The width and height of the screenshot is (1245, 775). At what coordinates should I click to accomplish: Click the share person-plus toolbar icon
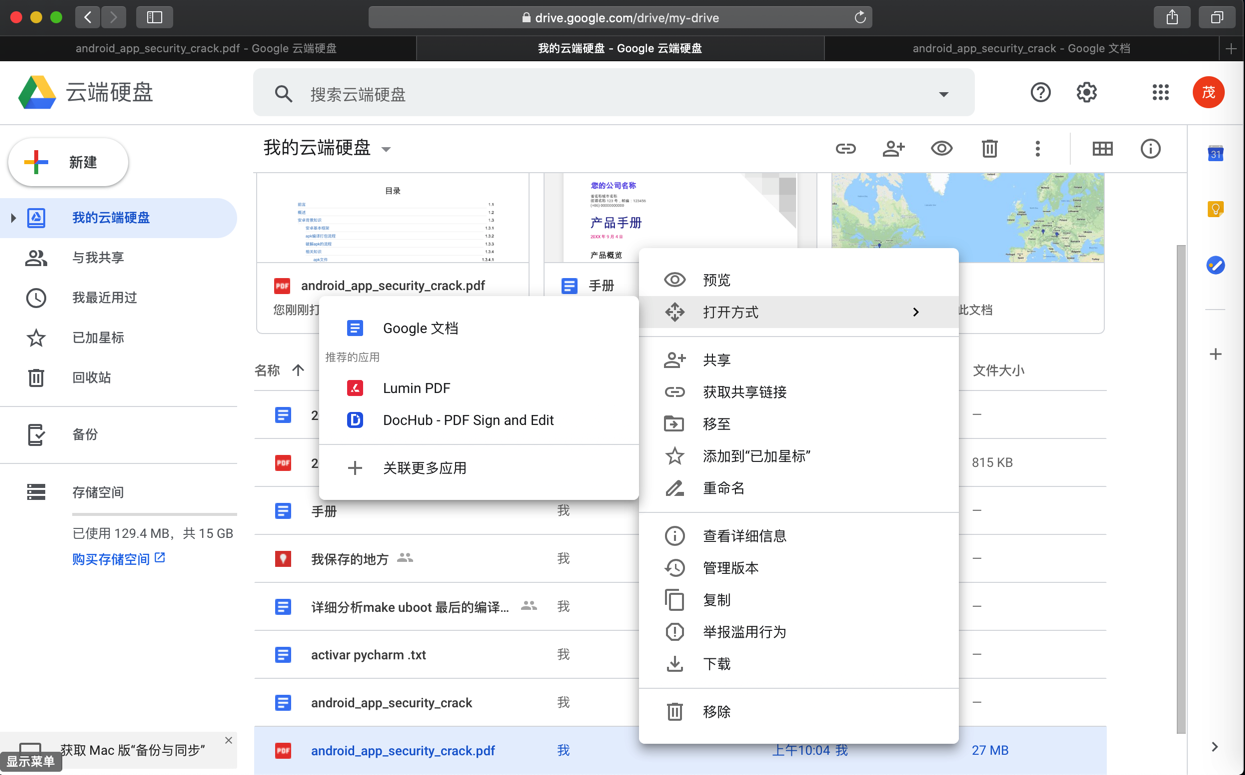pos(893,149)
